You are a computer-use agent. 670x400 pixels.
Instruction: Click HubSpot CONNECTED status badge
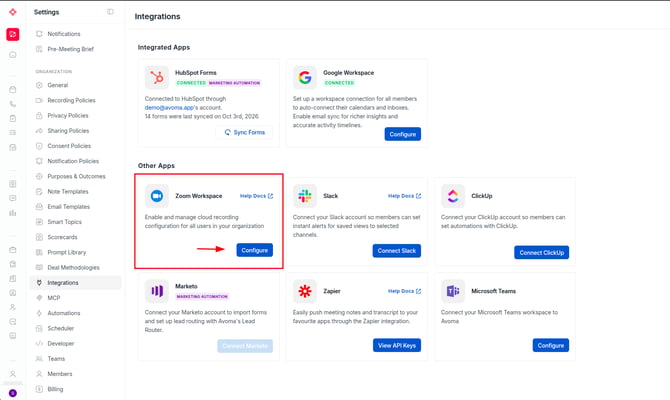(191, 83)
